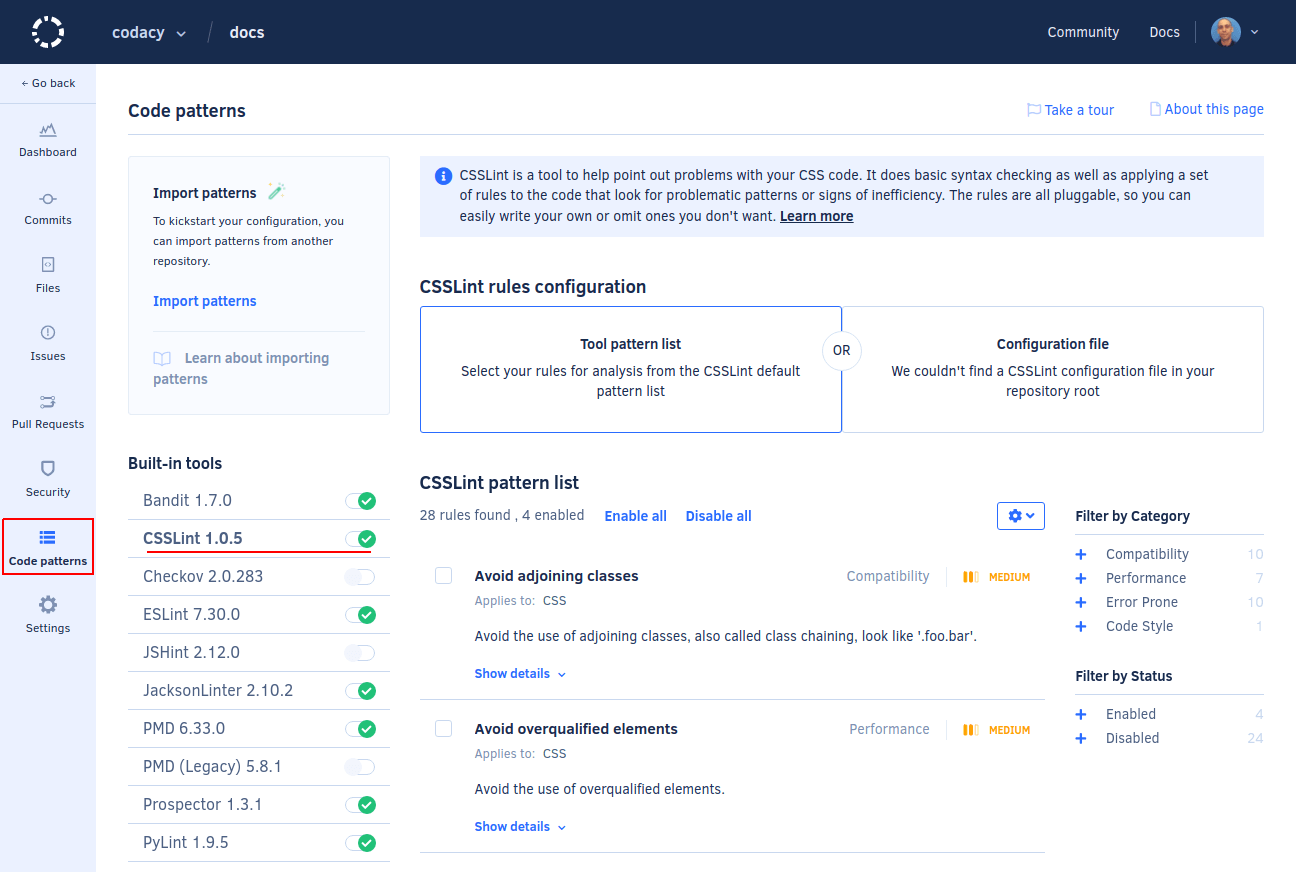The height and width of the screenshot is (872, 1296).
Task: Toggle the Bandit 1.7.0 switch
Action: point(360,501)
